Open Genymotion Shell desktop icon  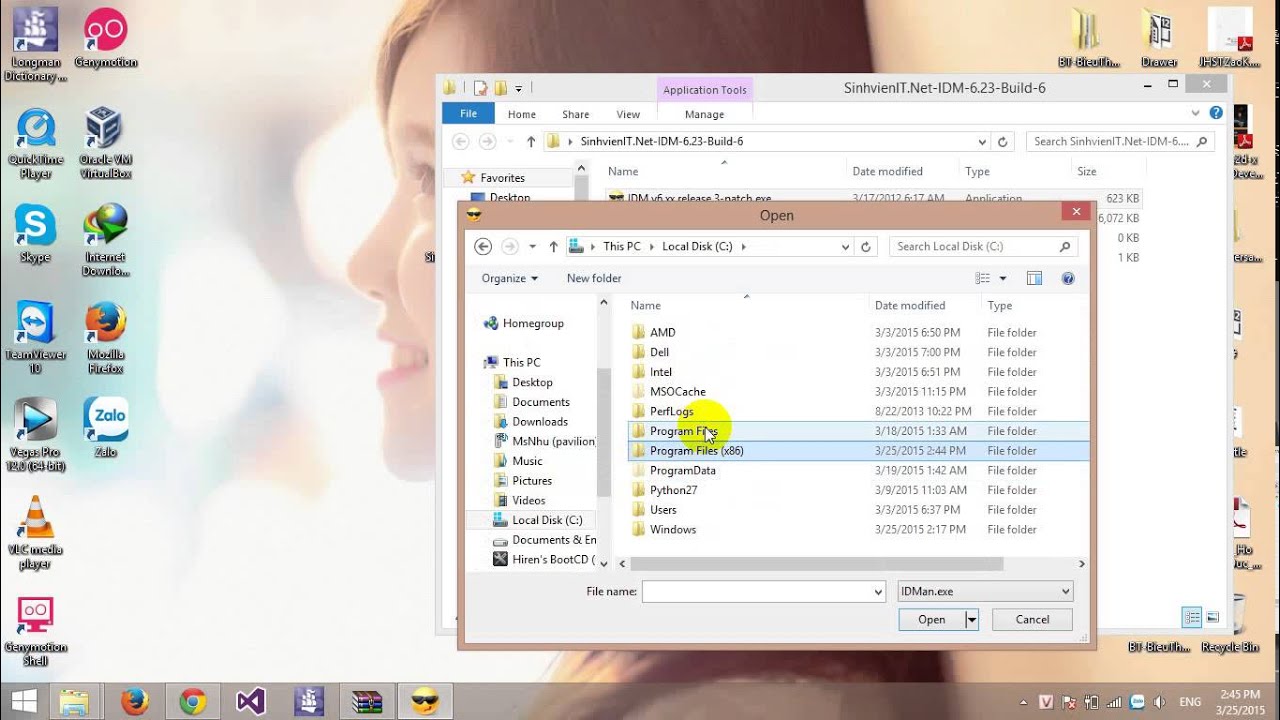[x=36, y=631]
